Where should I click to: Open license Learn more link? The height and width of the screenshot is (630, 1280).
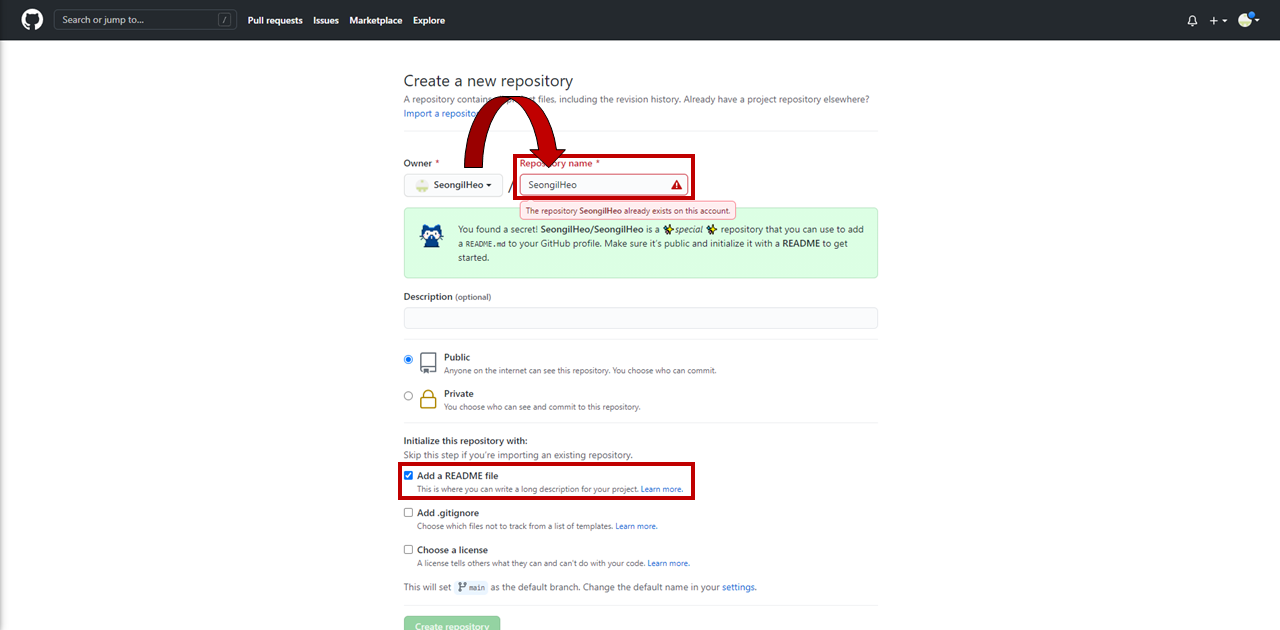[668, 563]
